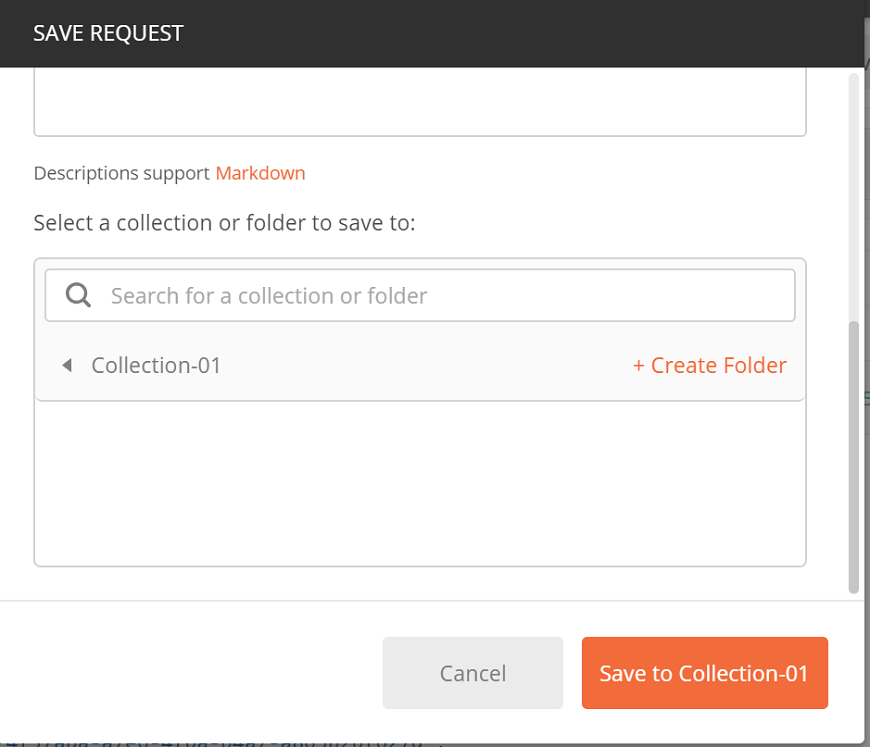Select Collection-01 as save destination

pyautogui.click(x=156, y=365)
